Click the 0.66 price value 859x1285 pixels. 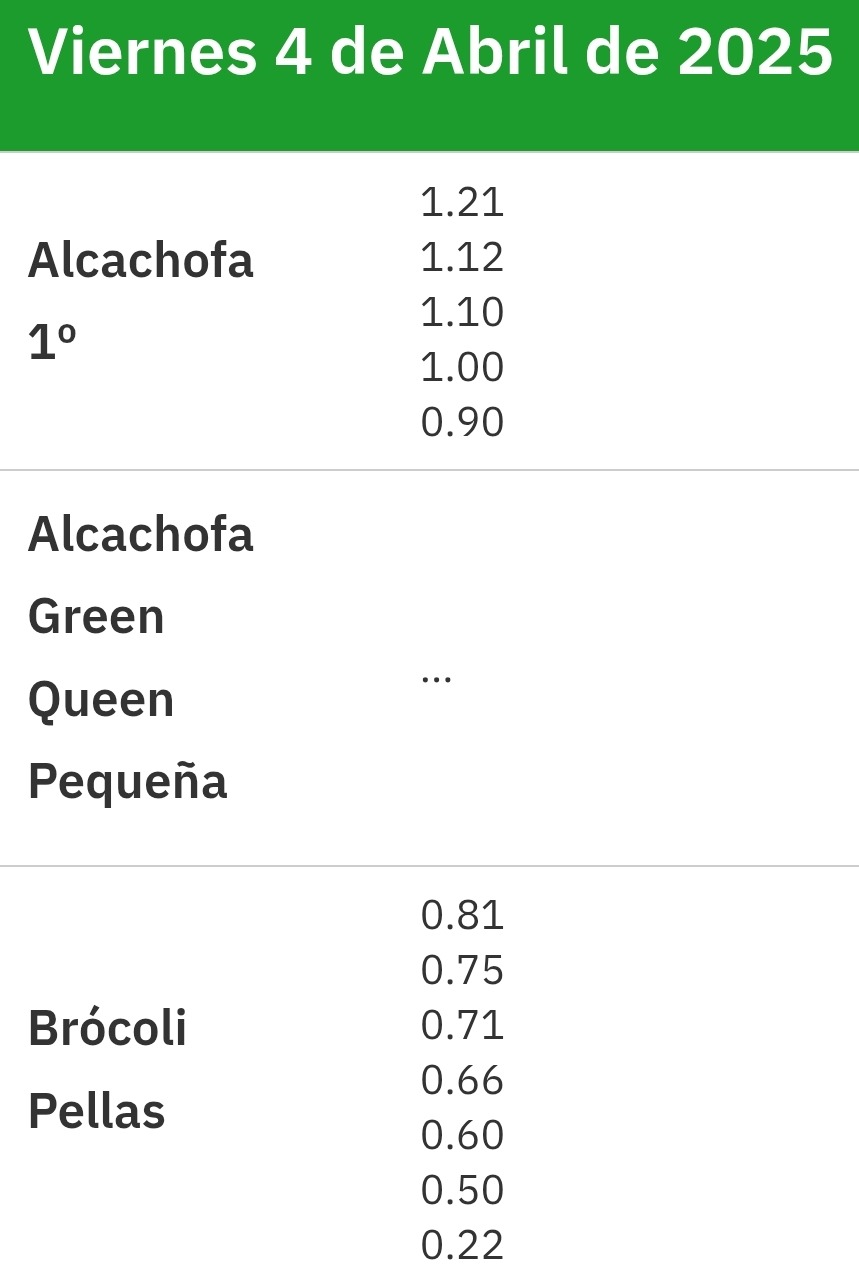tap(462, 1080)
